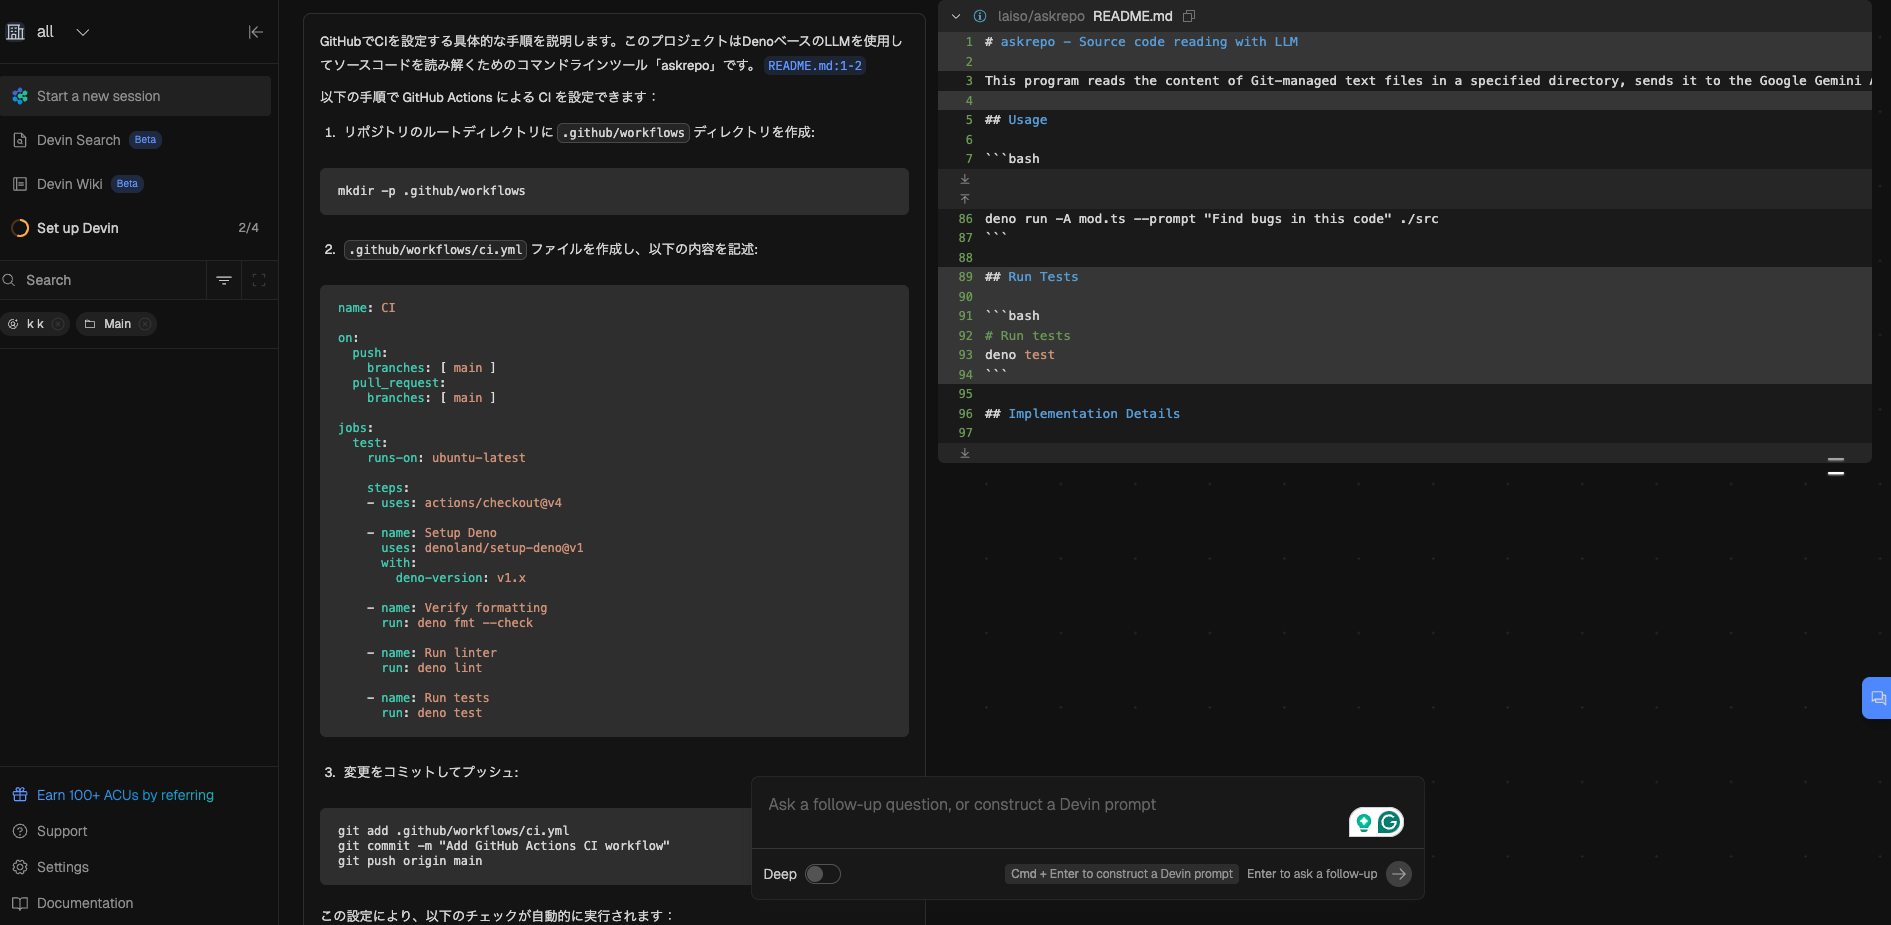Click the Set up Devin progress ring
This screenshot has width=1891, height=925.
(x=20, y=228)
